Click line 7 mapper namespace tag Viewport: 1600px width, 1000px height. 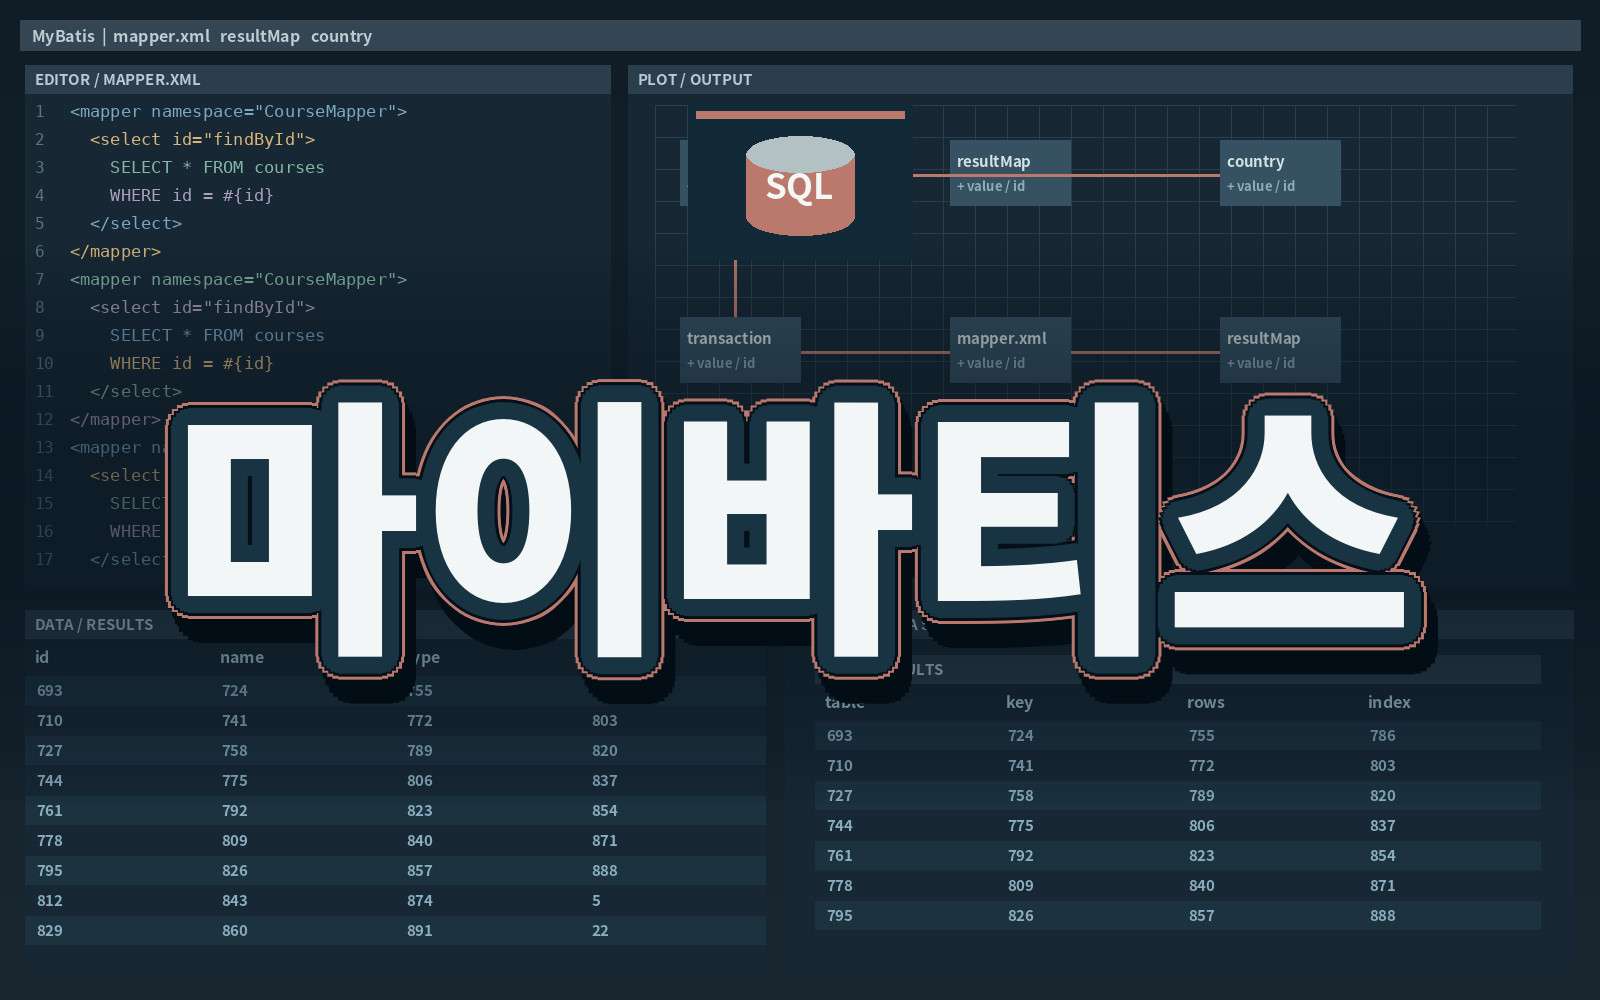[x=238, y=279]
